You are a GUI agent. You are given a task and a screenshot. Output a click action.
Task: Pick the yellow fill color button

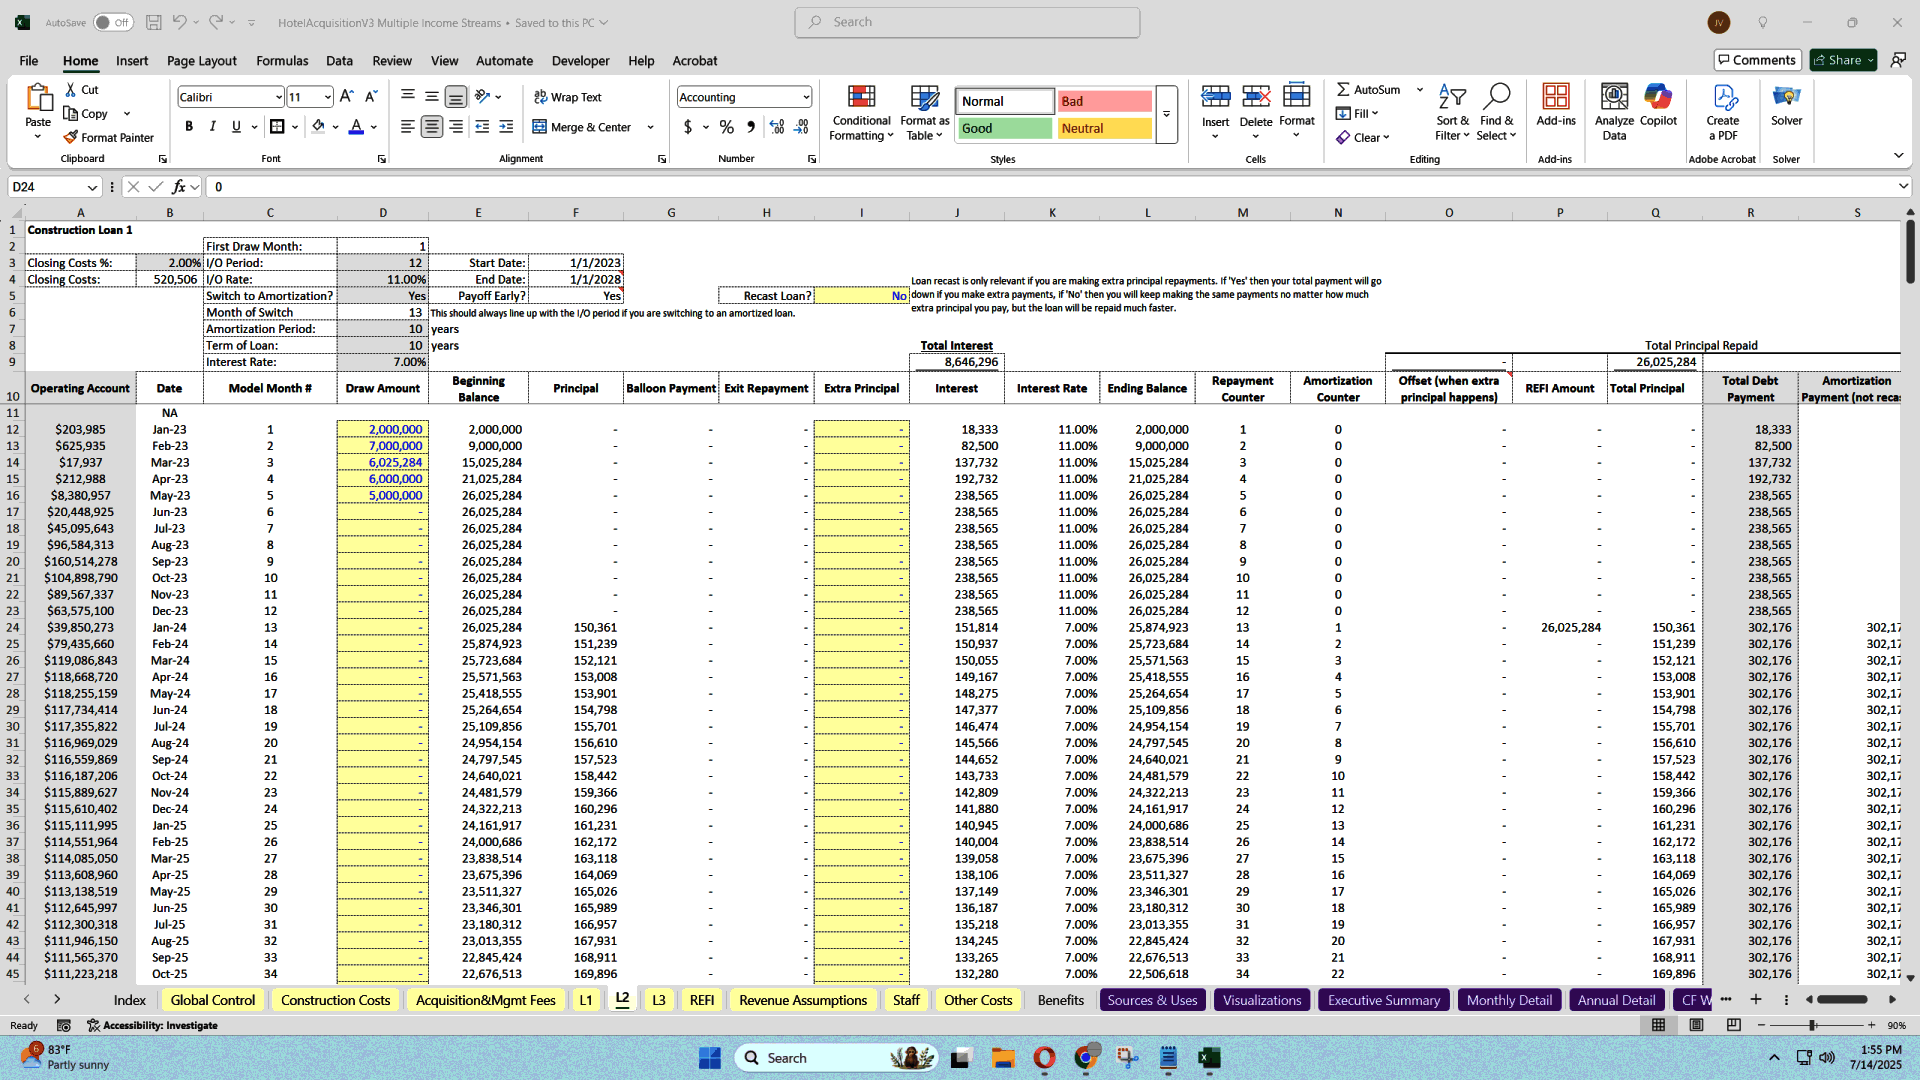click(x=318, y=127)
